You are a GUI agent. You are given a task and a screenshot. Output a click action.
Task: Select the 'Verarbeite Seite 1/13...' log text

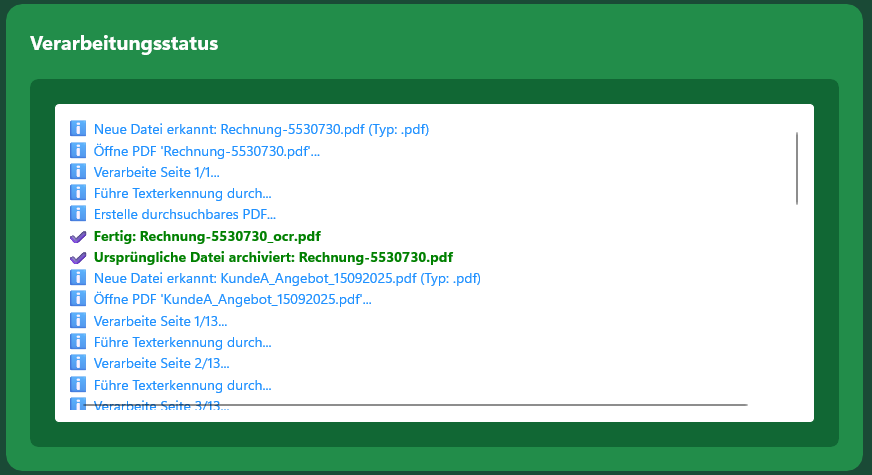click(160, 321)
